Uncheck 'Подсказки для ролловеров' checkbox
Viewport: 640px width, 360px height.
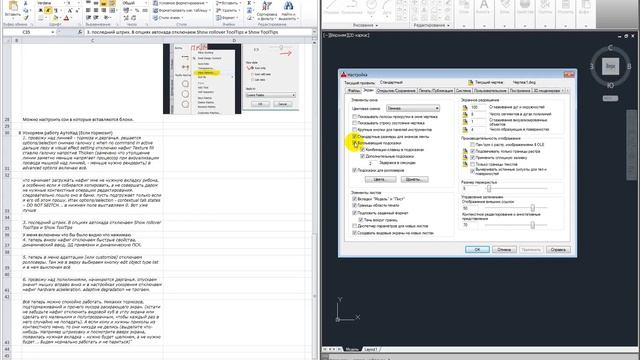click(354, 170)
